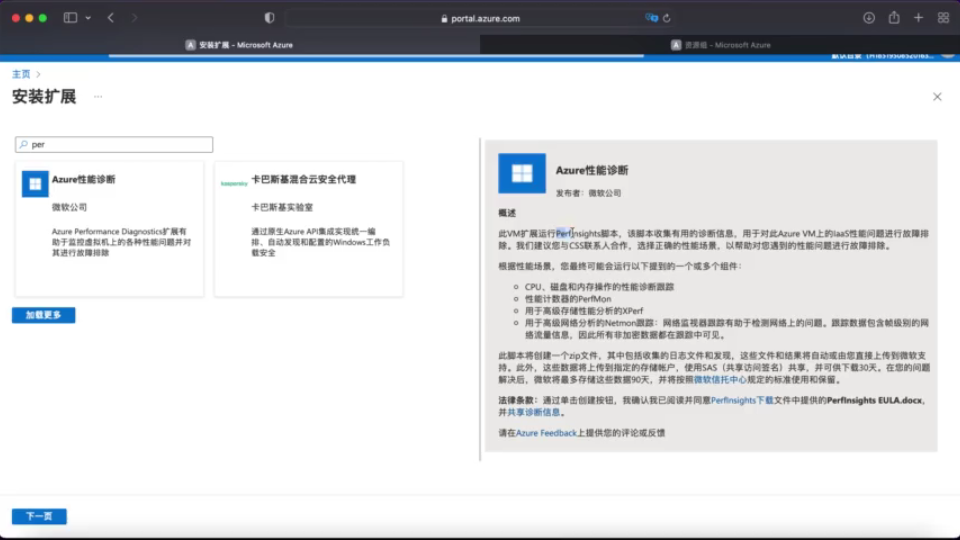Click the large Azure性能诊断 icon in the details panel
The width and height of the screenshot is (960, 540).
pos(522,173)
